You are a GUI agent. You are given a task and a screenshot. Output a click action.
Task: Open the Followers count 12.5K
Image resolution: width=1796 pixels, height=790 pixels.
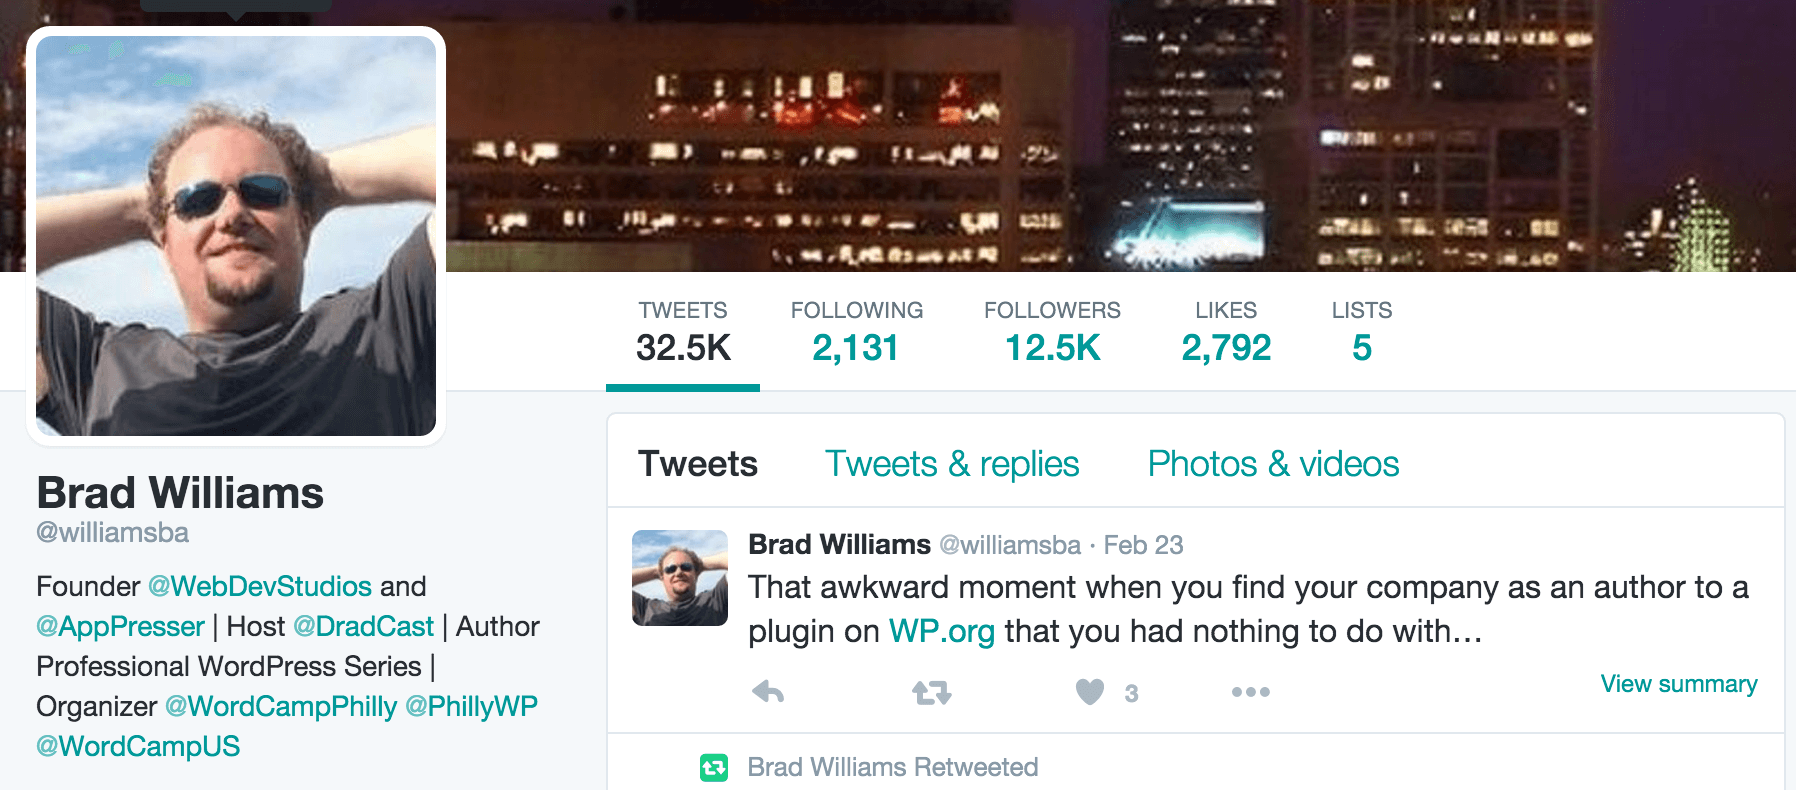coord(1052,348)
